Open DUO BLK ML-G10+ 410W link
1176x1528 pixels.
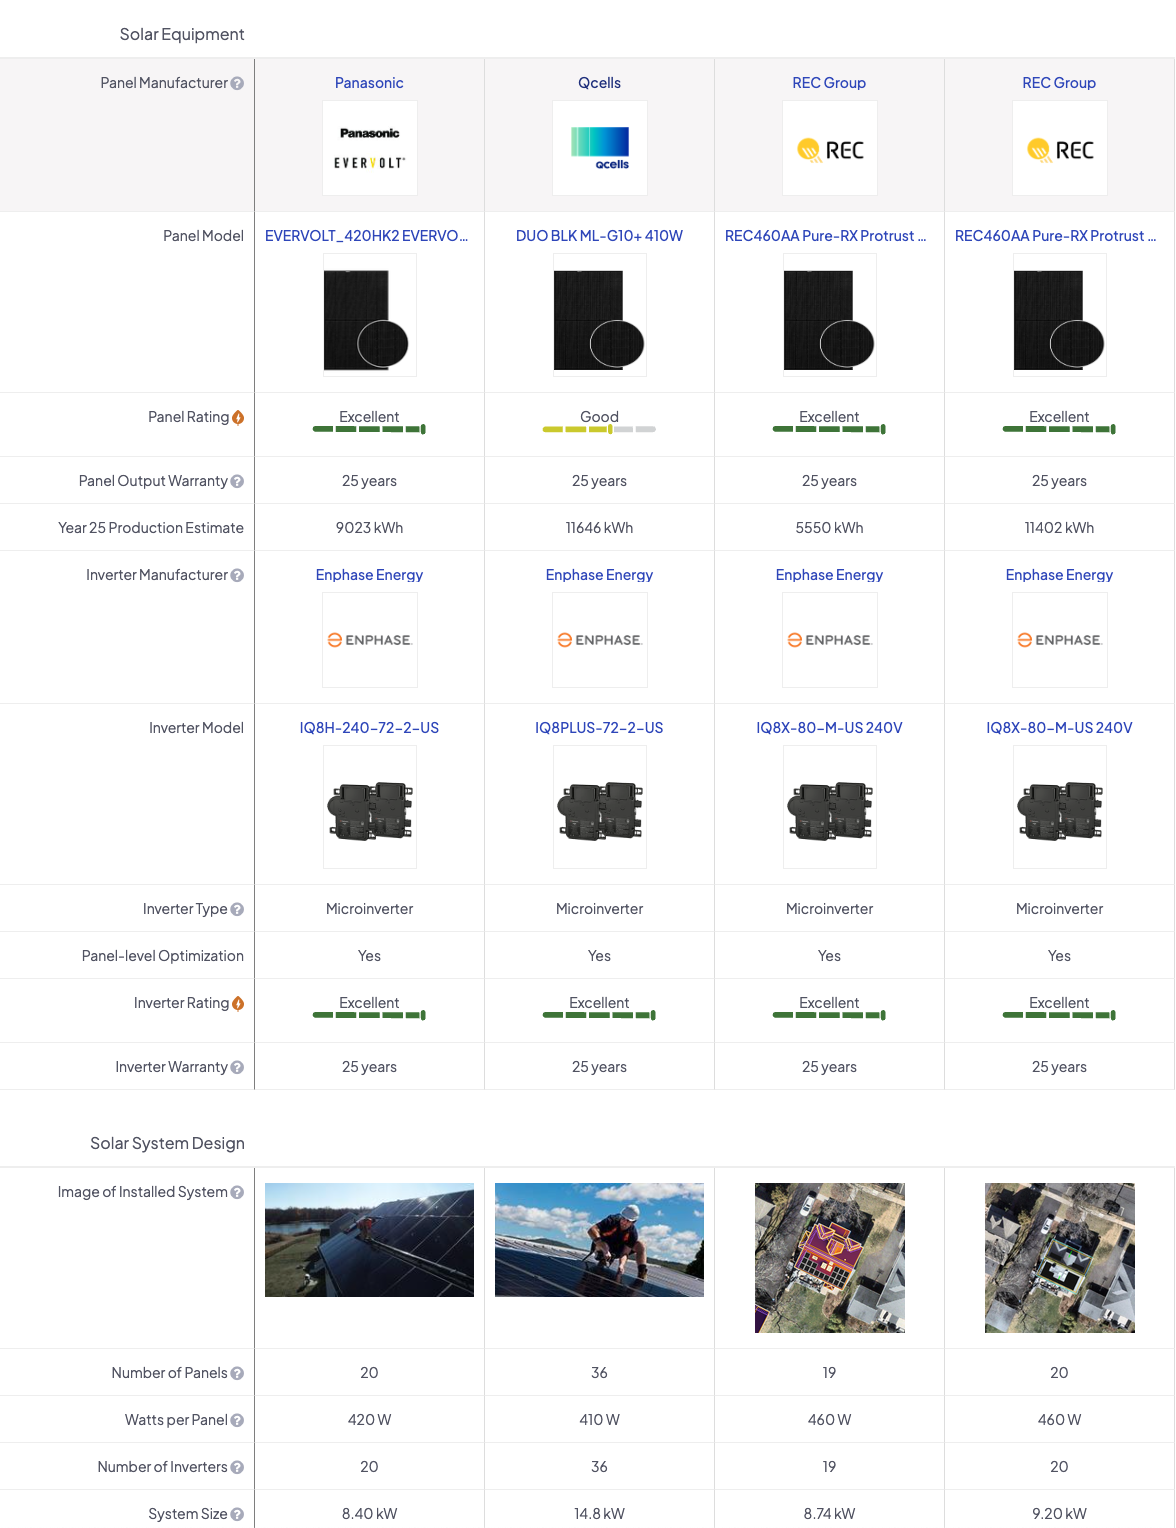(x=599, y=236)
